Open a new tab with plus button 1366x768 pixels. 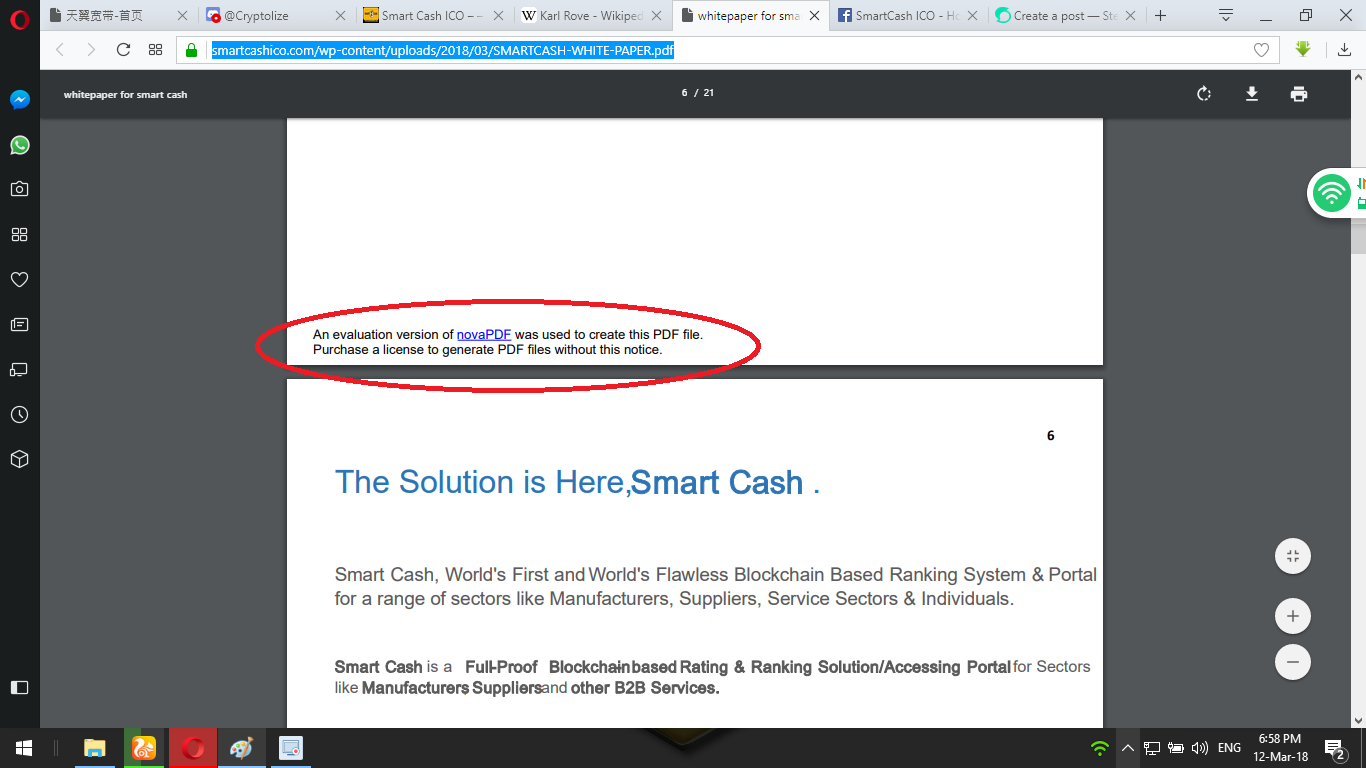coord(1161,16)
